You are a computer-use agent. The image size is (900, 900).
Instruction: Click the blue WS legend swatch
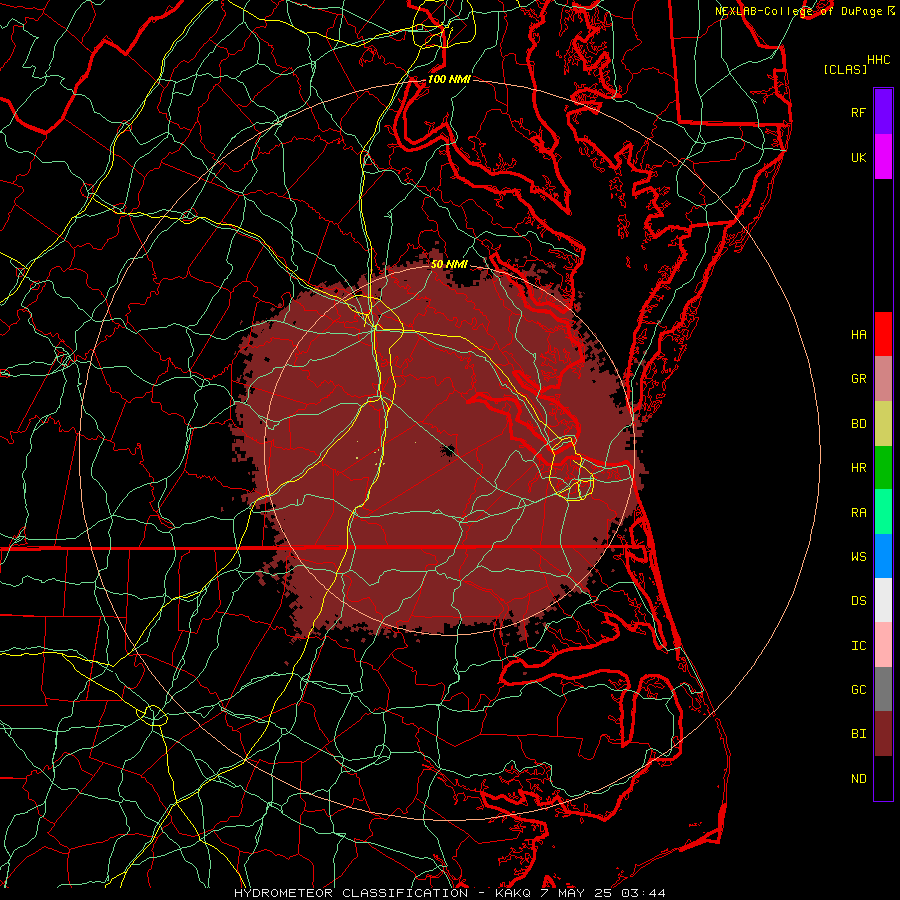tap(883, 556)
